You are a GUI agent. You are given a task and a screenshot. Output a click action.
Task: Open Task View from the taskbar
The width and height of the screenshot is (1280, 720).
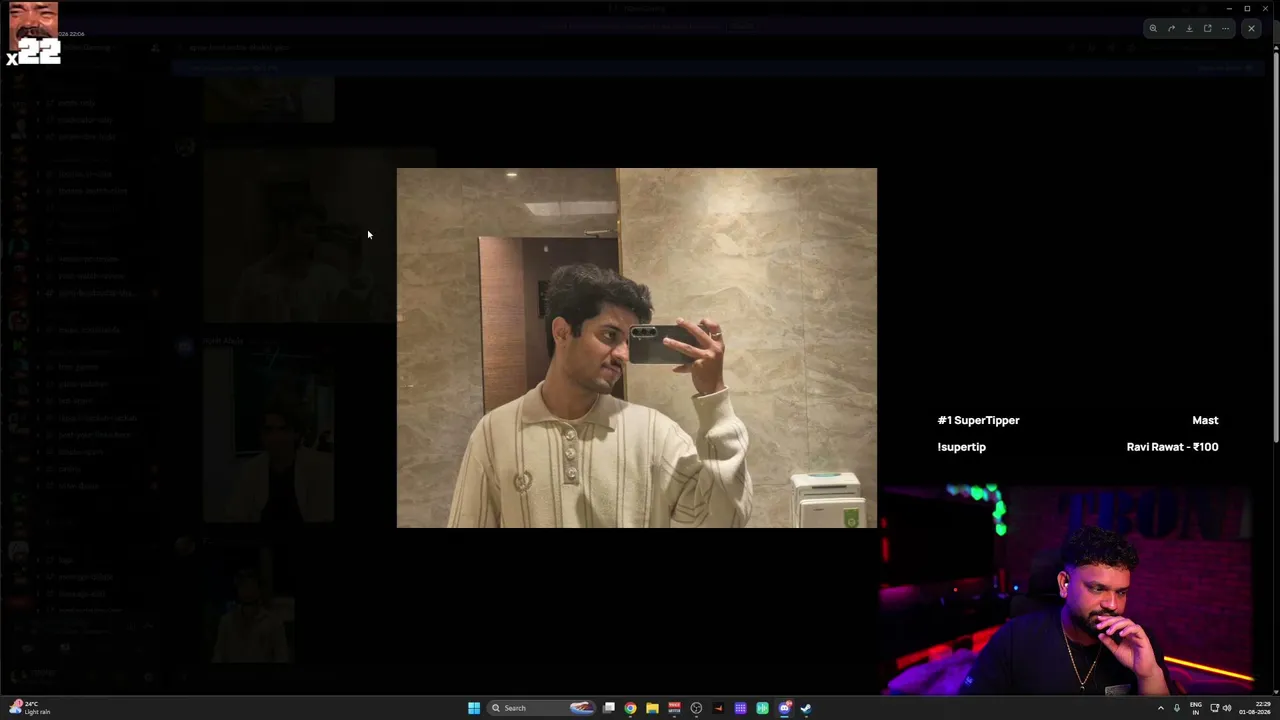[608, 708]
